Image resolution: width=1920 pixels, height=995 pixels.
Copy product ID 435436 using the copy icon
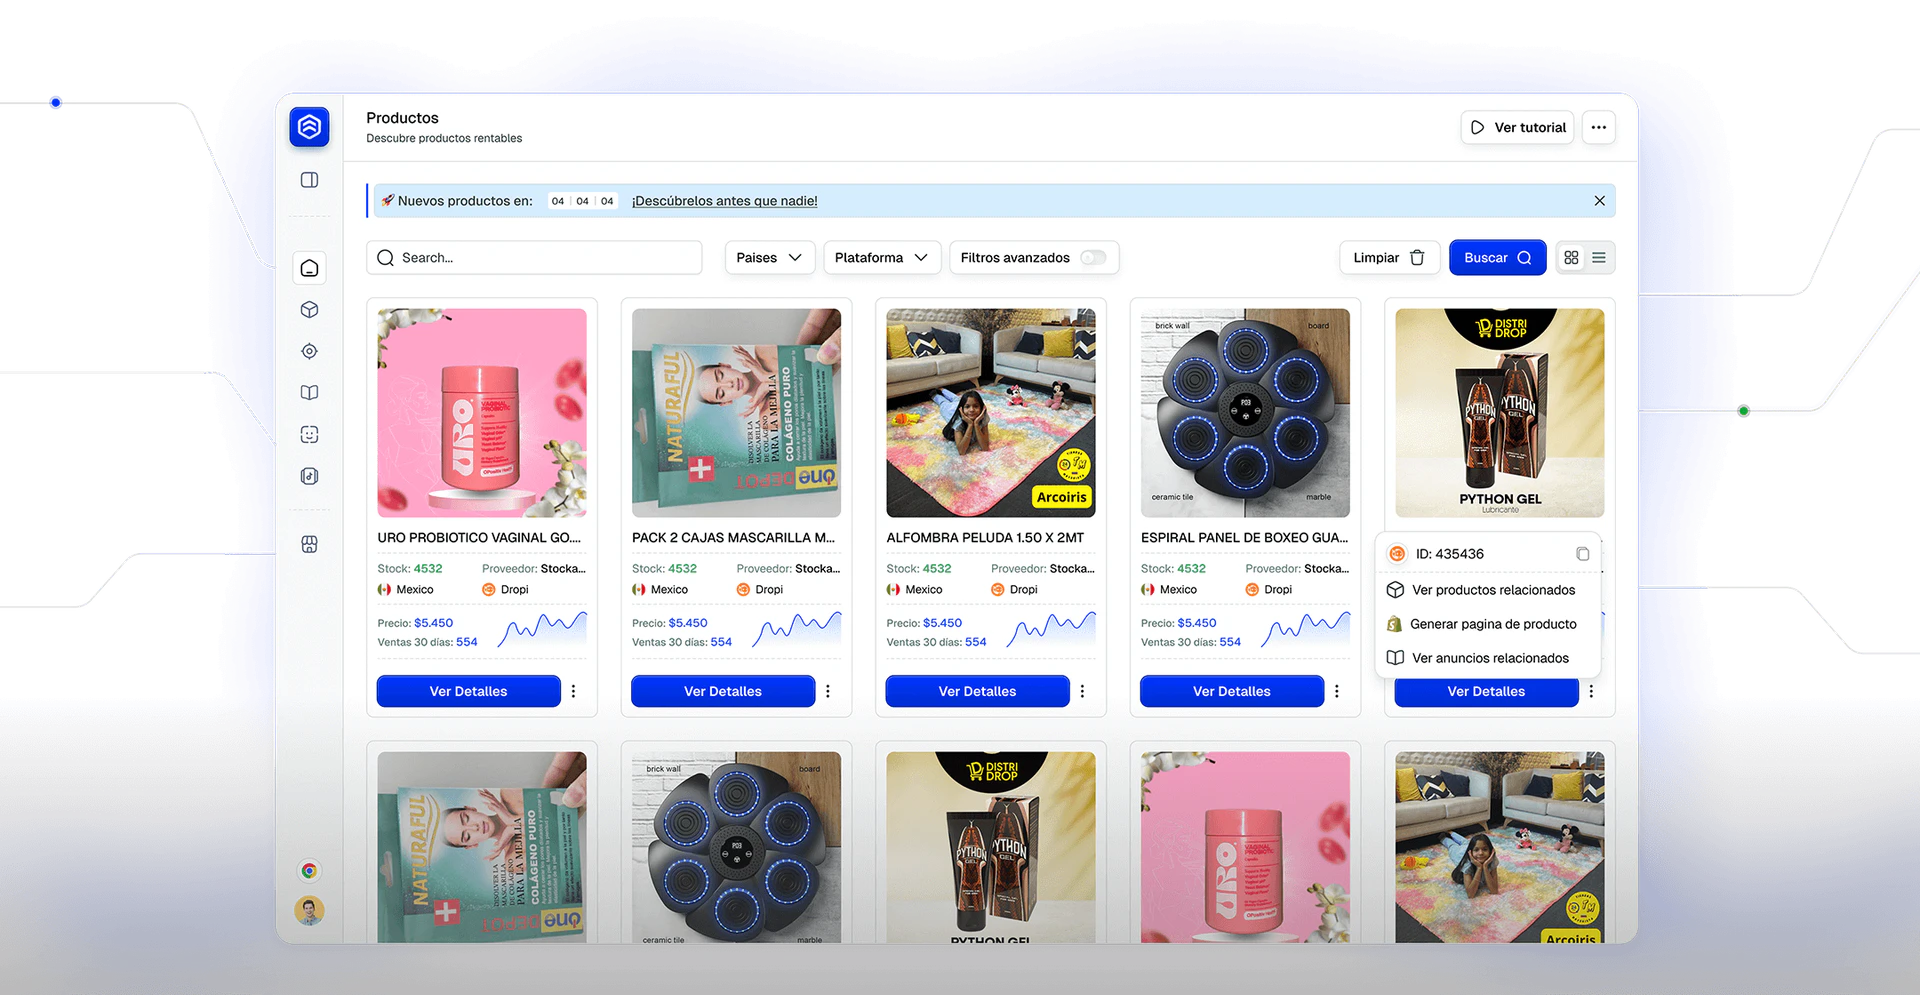pyautogui.click(x=1581, y=553)
